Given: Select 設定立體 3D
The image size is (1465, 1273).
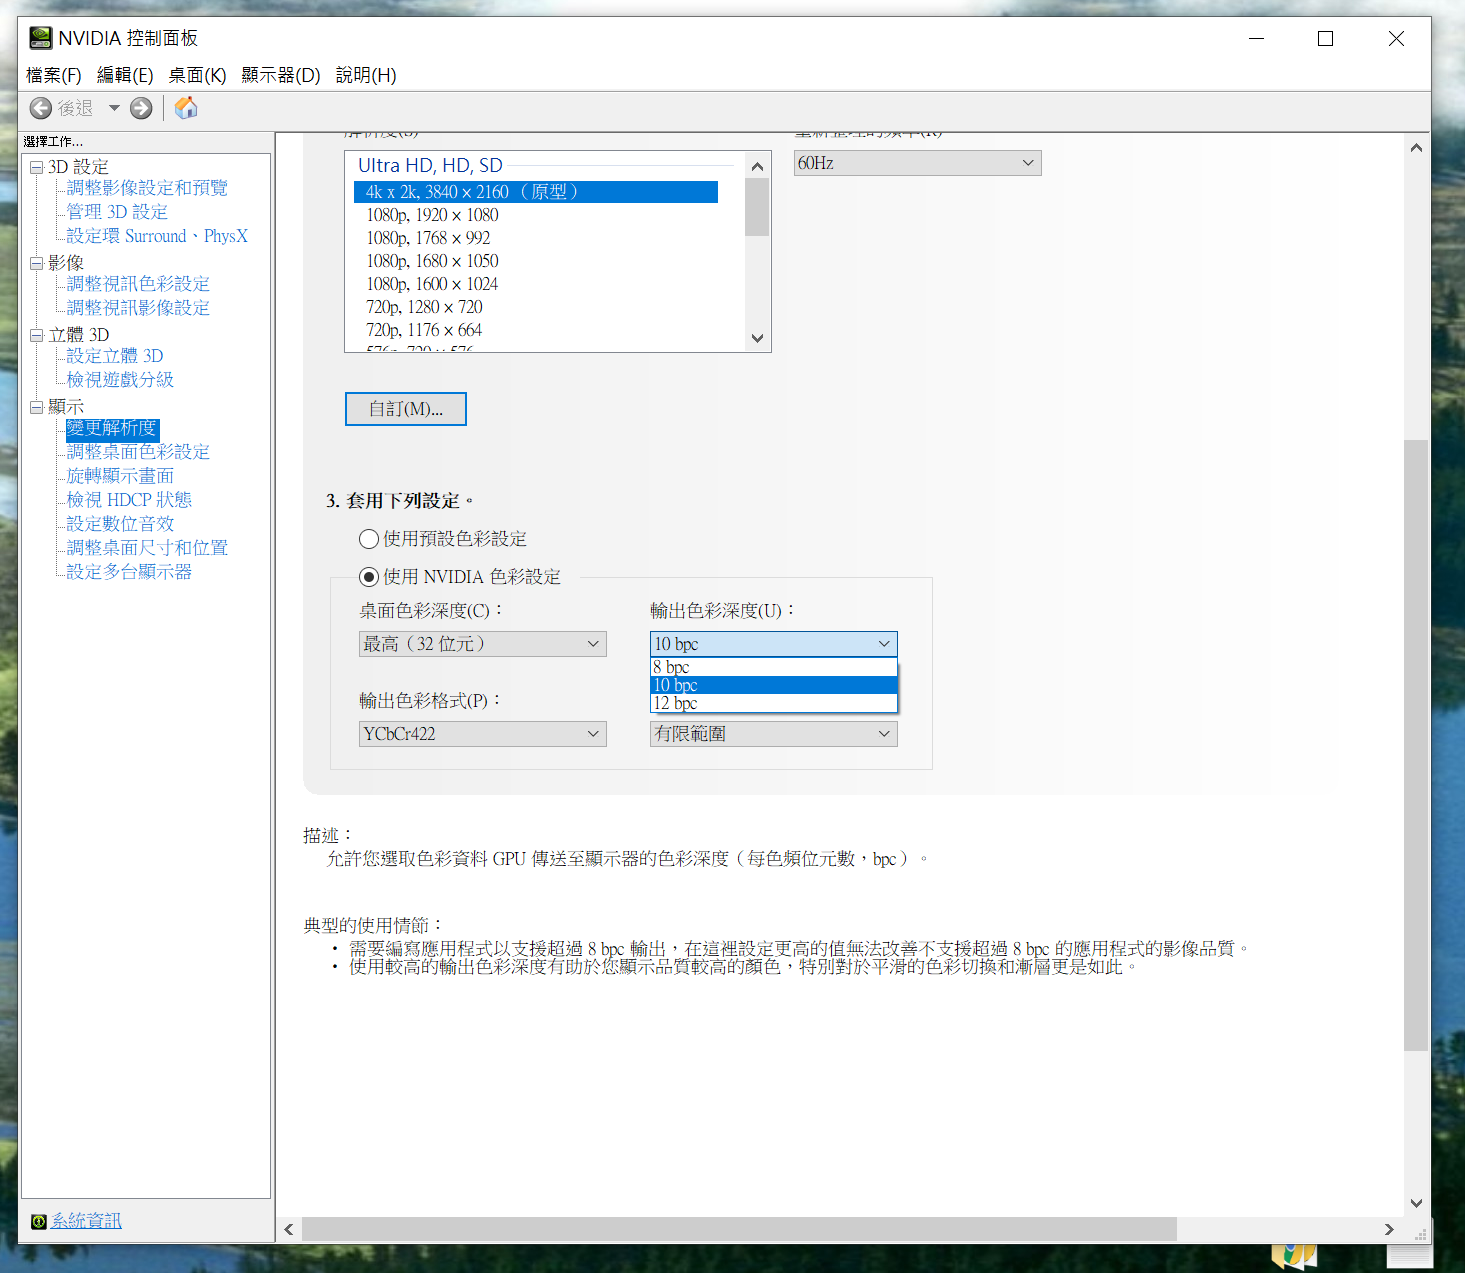Looking at the screenshot, I should pyautogui.click(x=115, y=356).
